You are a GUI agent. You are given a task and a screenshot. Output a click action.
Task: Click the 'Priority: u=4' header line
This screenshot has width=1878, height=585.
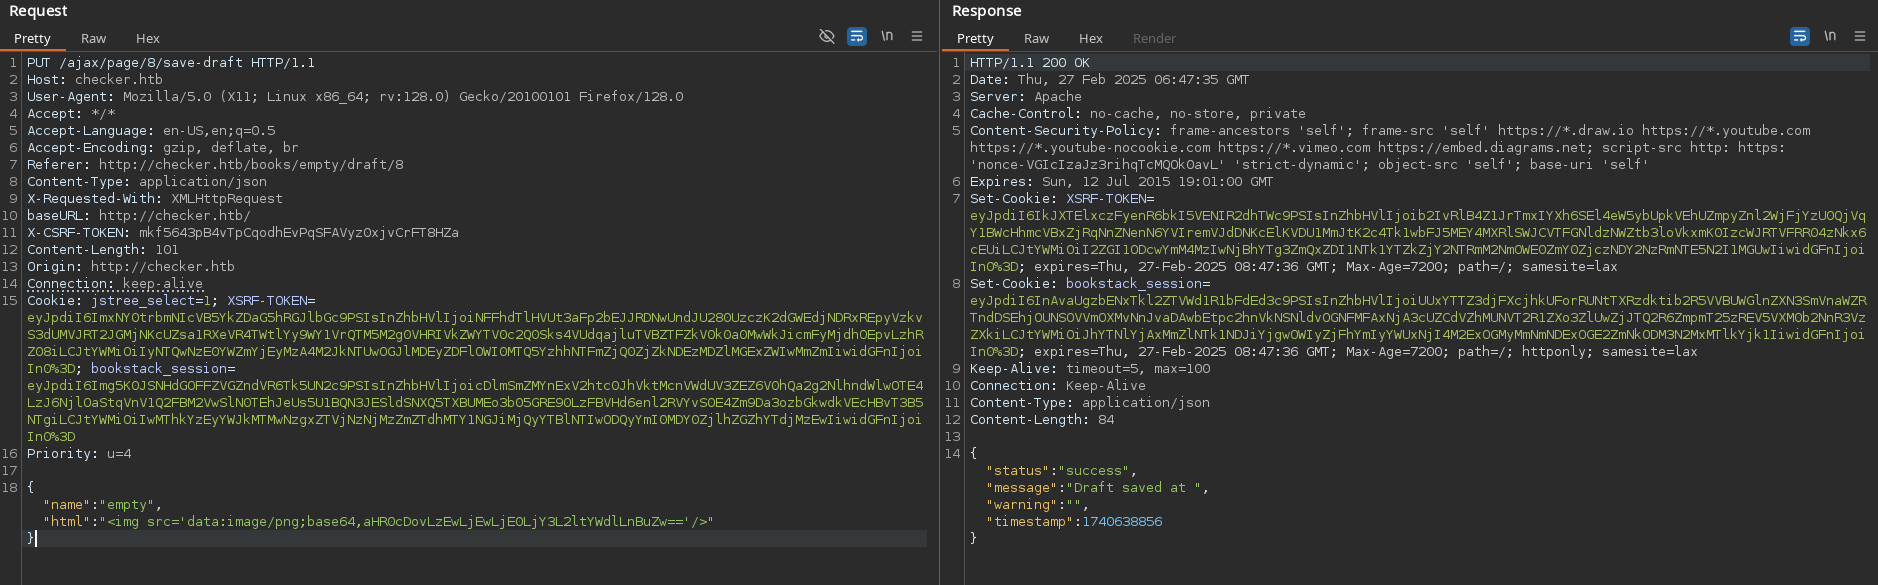point(79,453)
